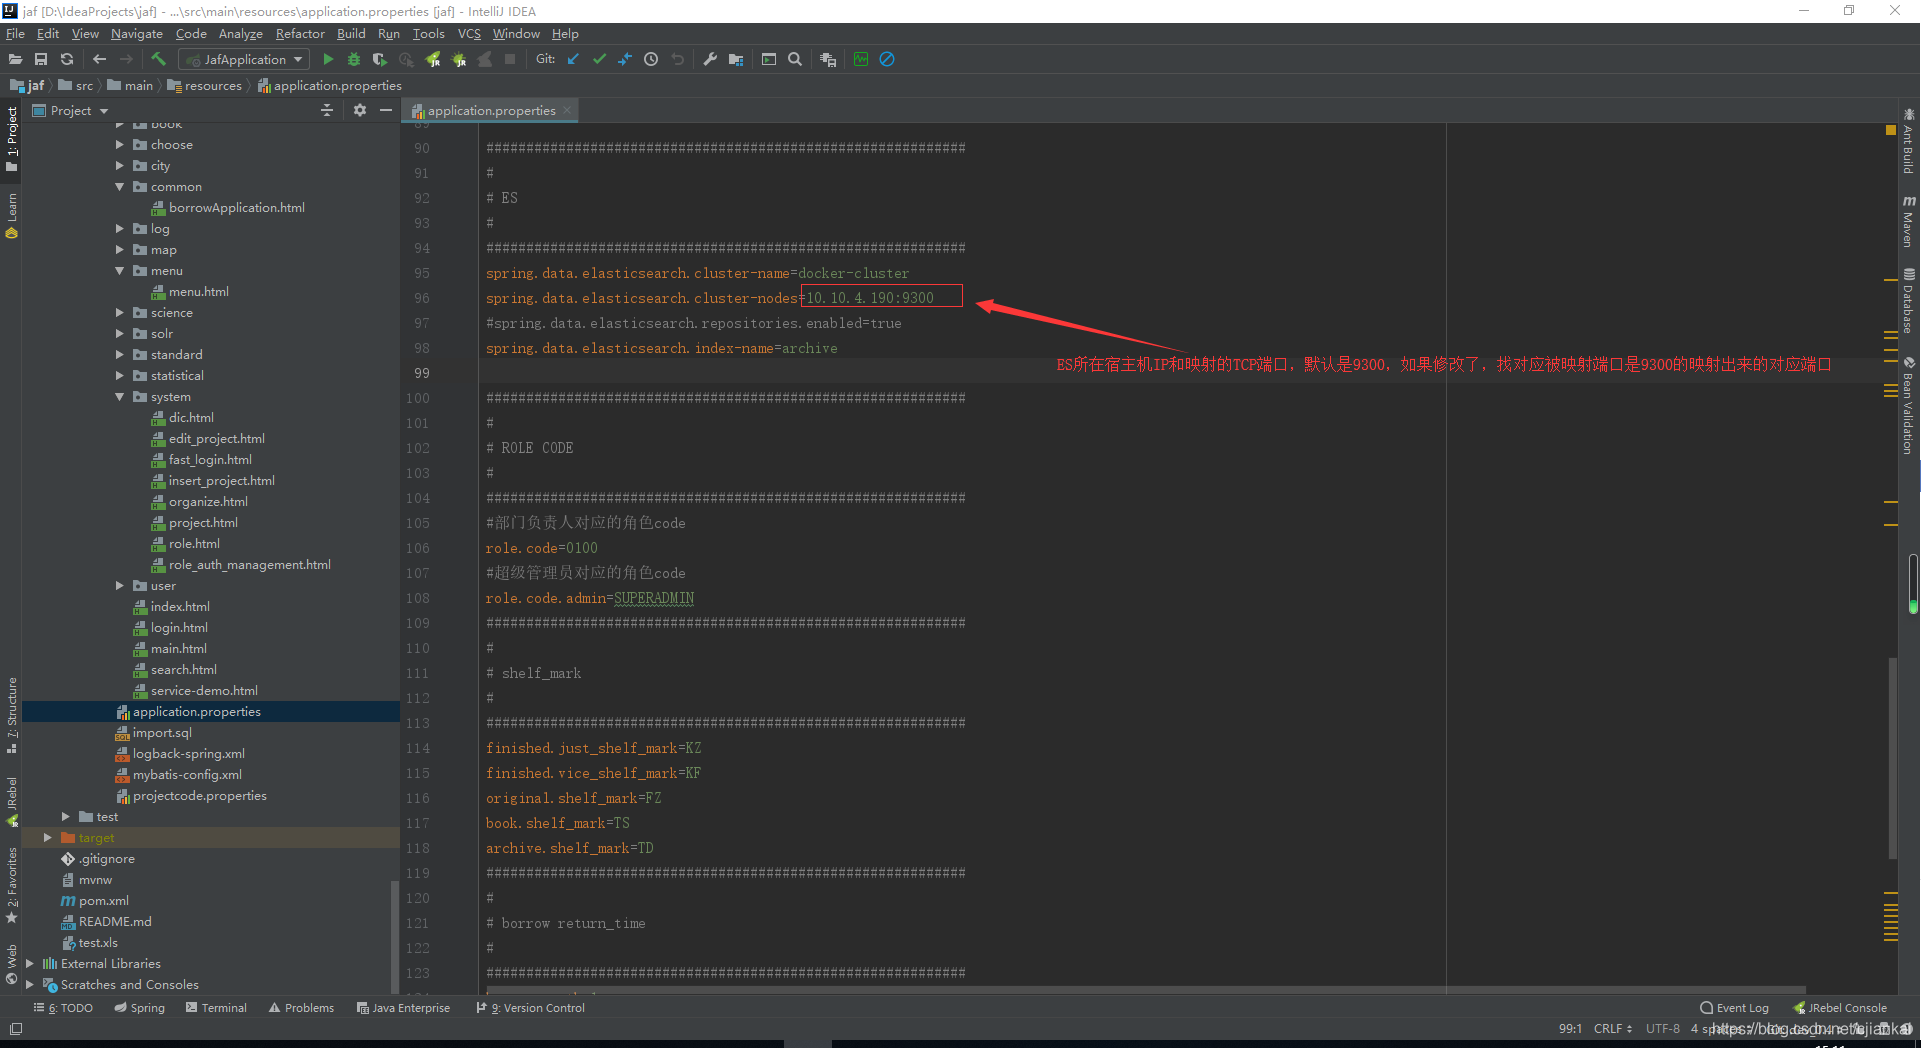Hide the Project panel with minus icon
Viewport: 1921px width, 1048px height.
point(386,110)
